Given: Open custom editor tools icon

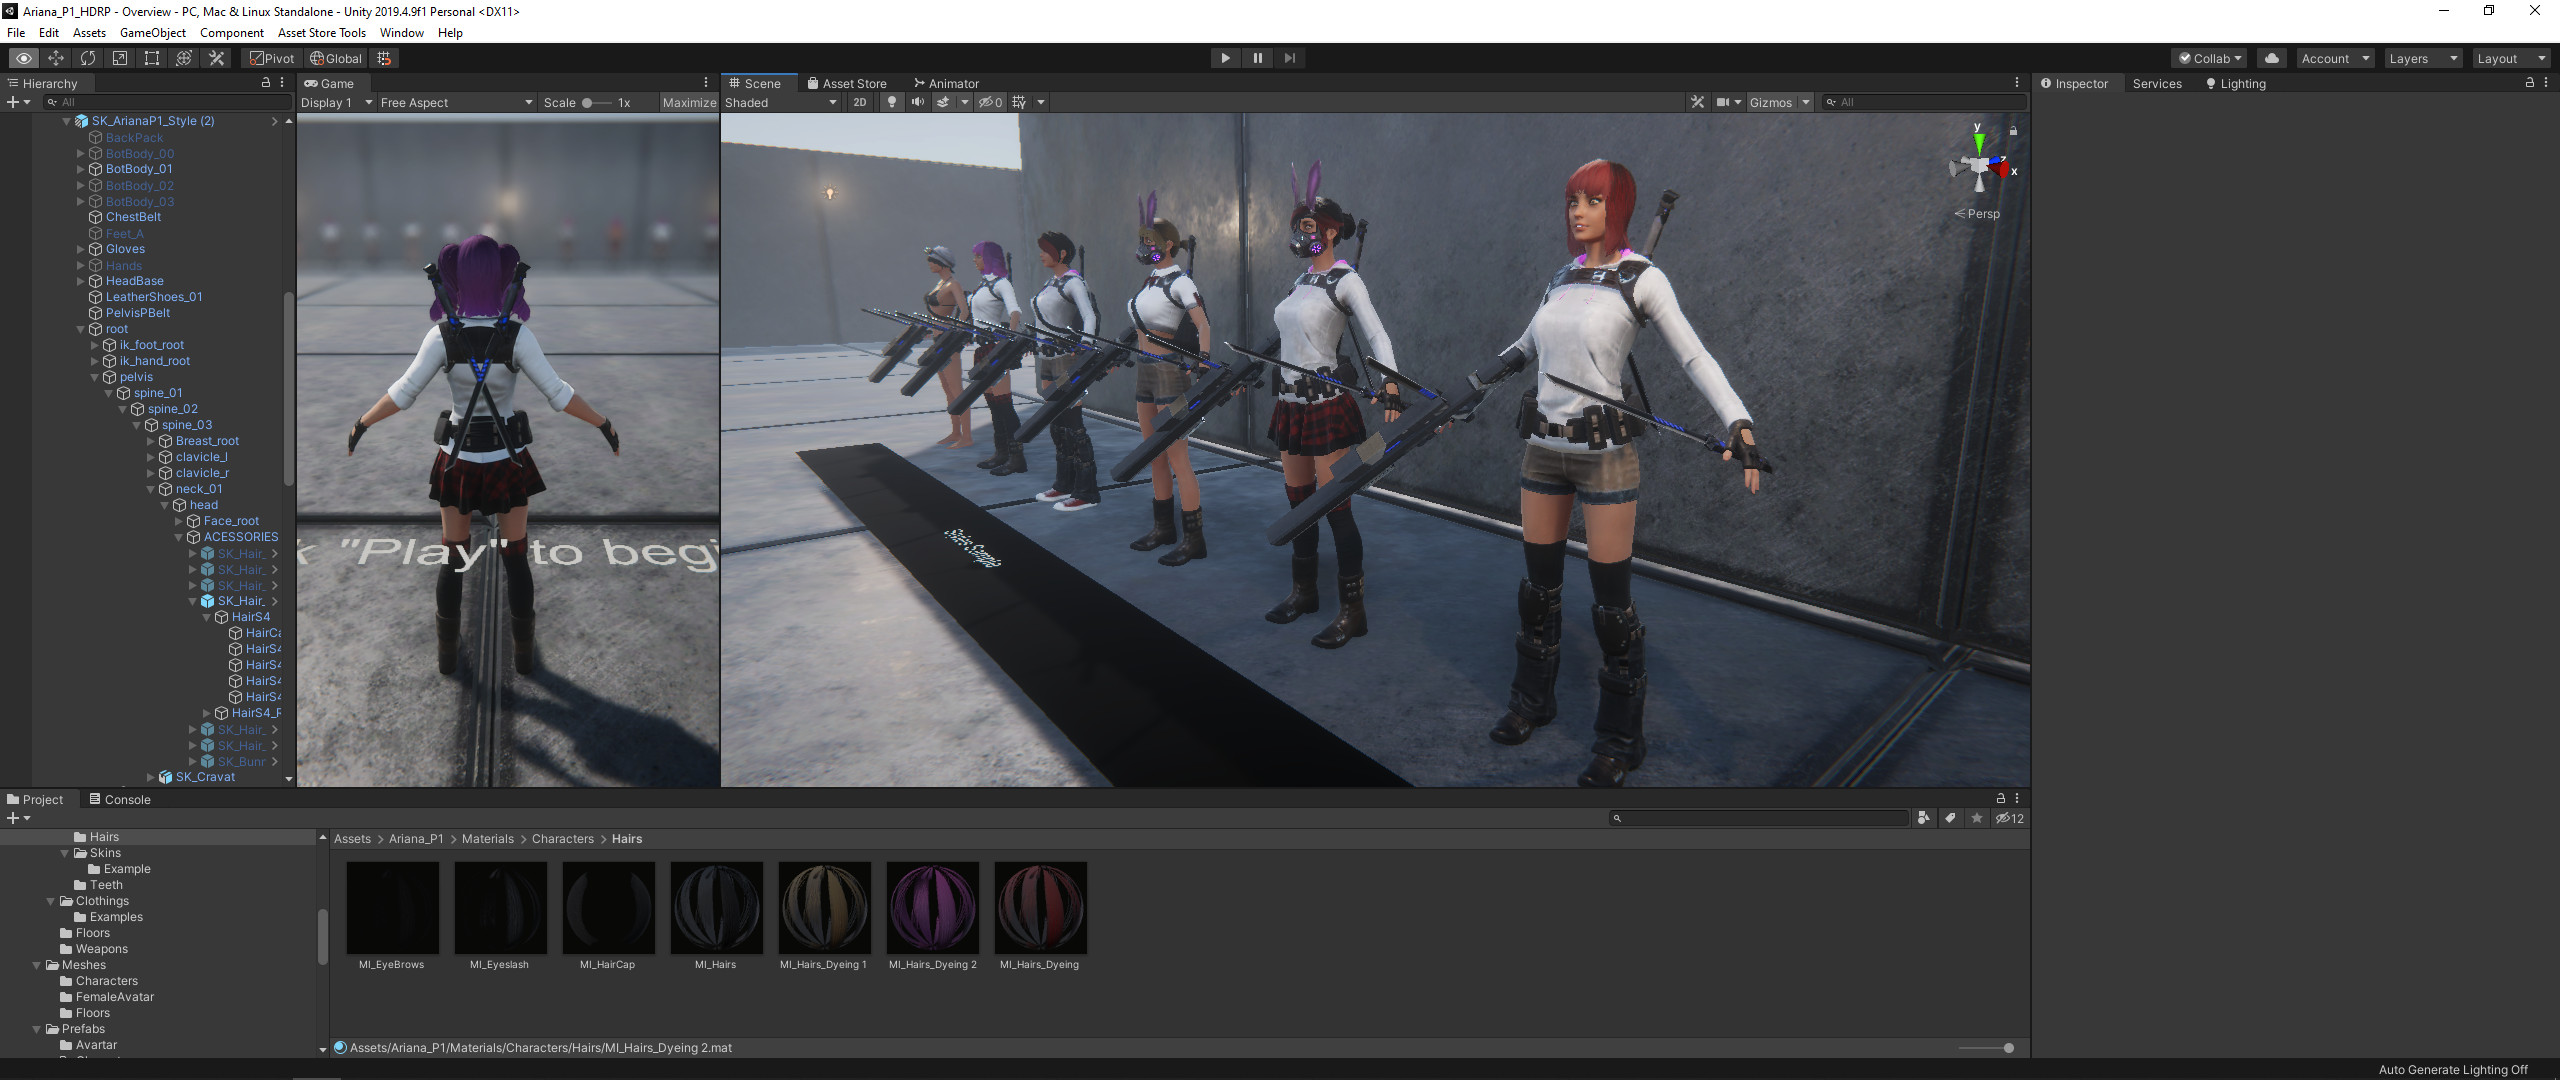Looking at the screenshot, I should click(216, 58).
